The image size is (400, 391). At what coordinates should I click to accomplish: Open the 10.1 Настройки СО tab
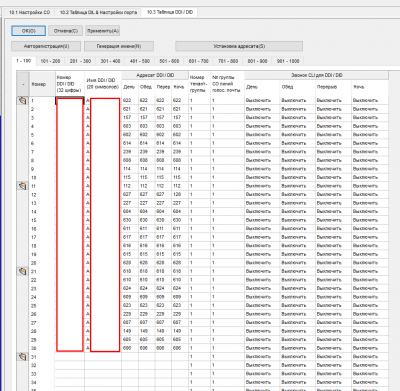point(29,12)
